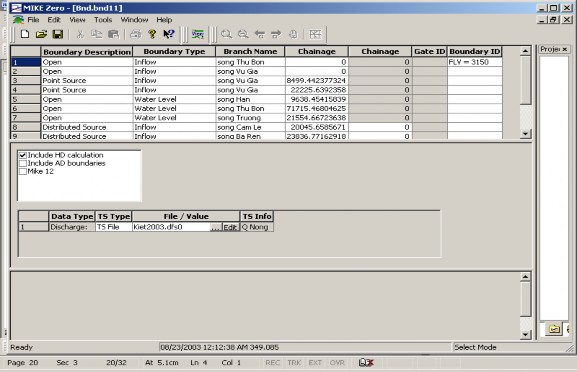Click the song Thu Bon cell in row 1
Screen dimensions: 577x372
coord(250,62)
